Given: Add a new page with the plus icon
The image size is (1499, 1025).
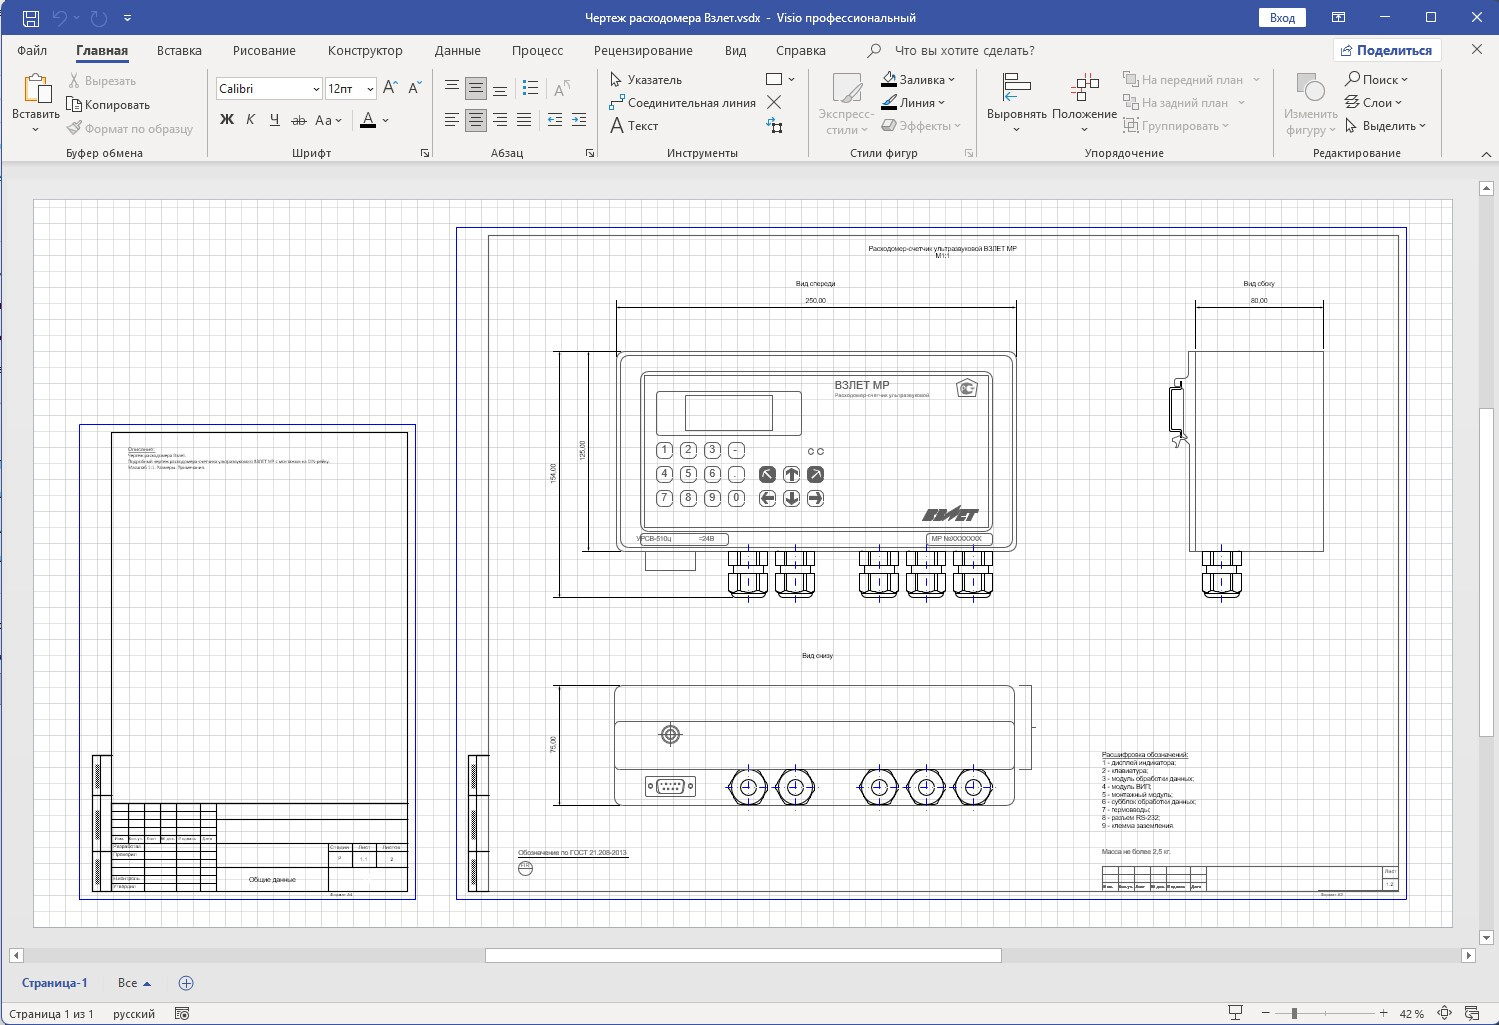Looking at the screenshot, I should 186,983.
